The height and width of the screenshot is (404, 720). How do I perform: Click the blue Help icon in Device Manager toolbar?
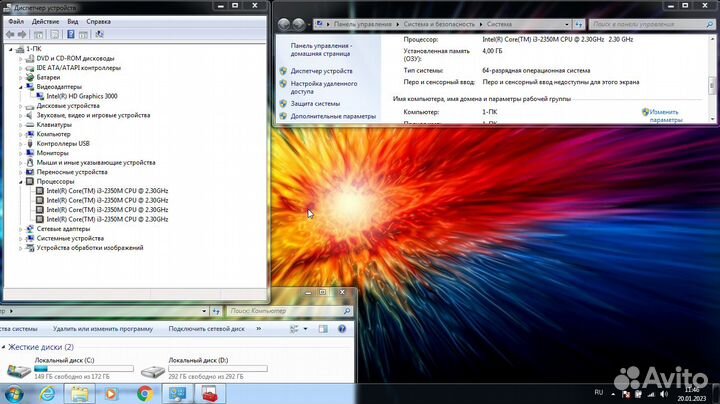tap(71, 34)
